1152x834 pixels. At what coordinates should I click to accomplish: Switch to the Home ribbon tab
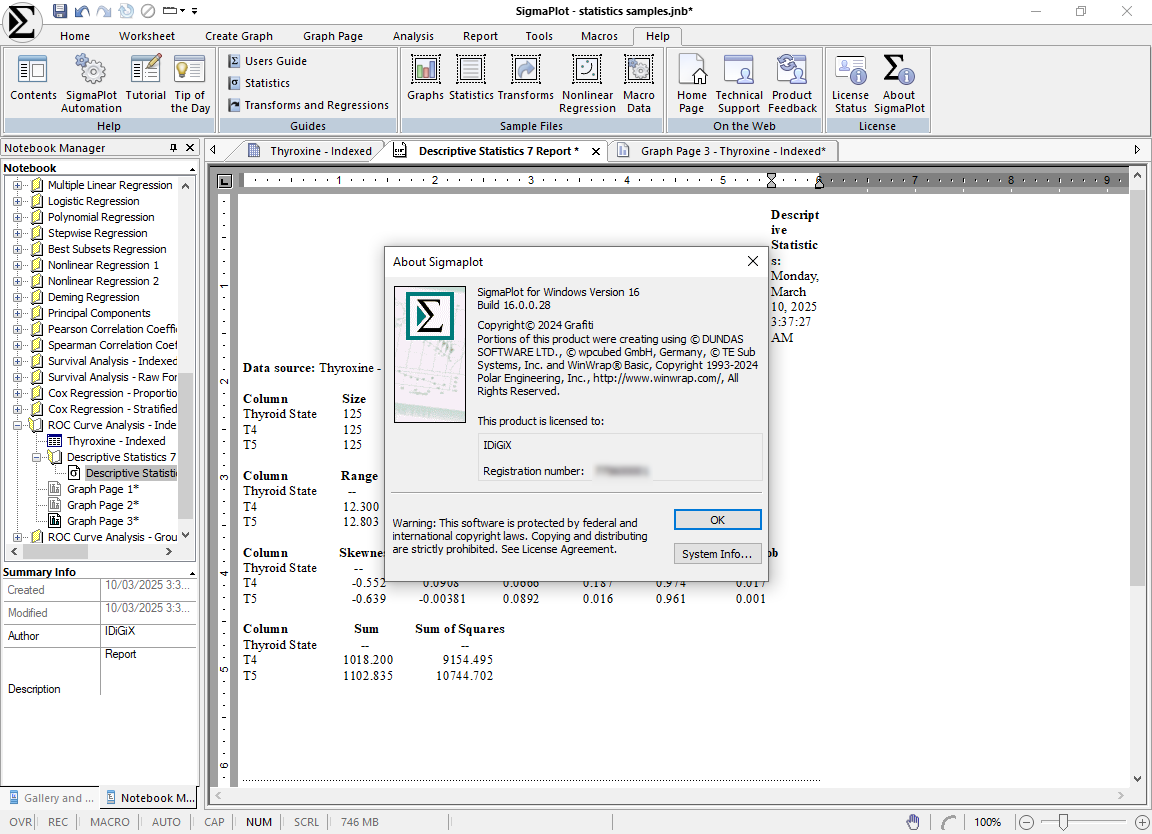tap(75, 36)
